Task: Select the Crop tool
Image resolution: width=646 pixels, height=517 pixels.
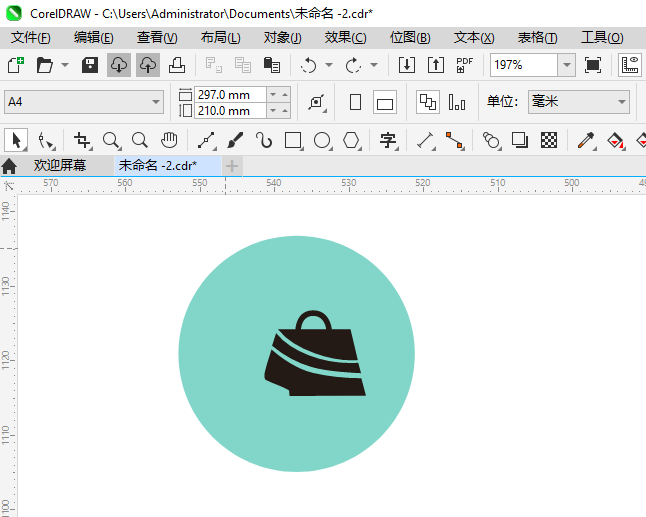Action: [82, 140]
